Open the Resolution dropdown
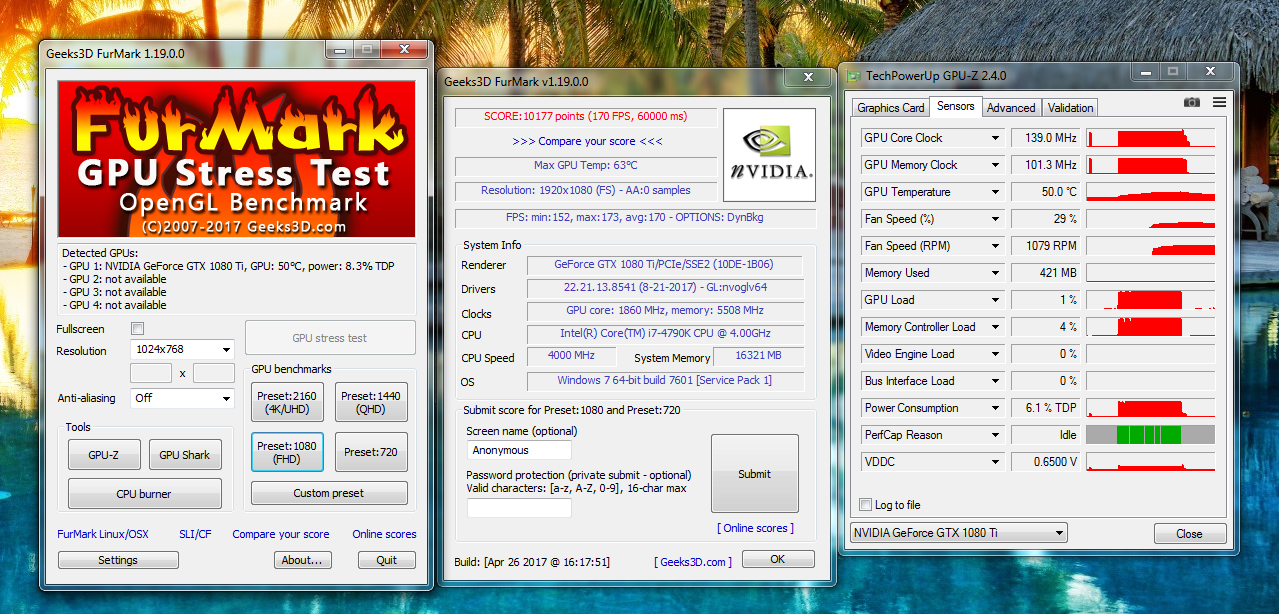This screenshot has width=1279, height=614. [x=182, y=349]
